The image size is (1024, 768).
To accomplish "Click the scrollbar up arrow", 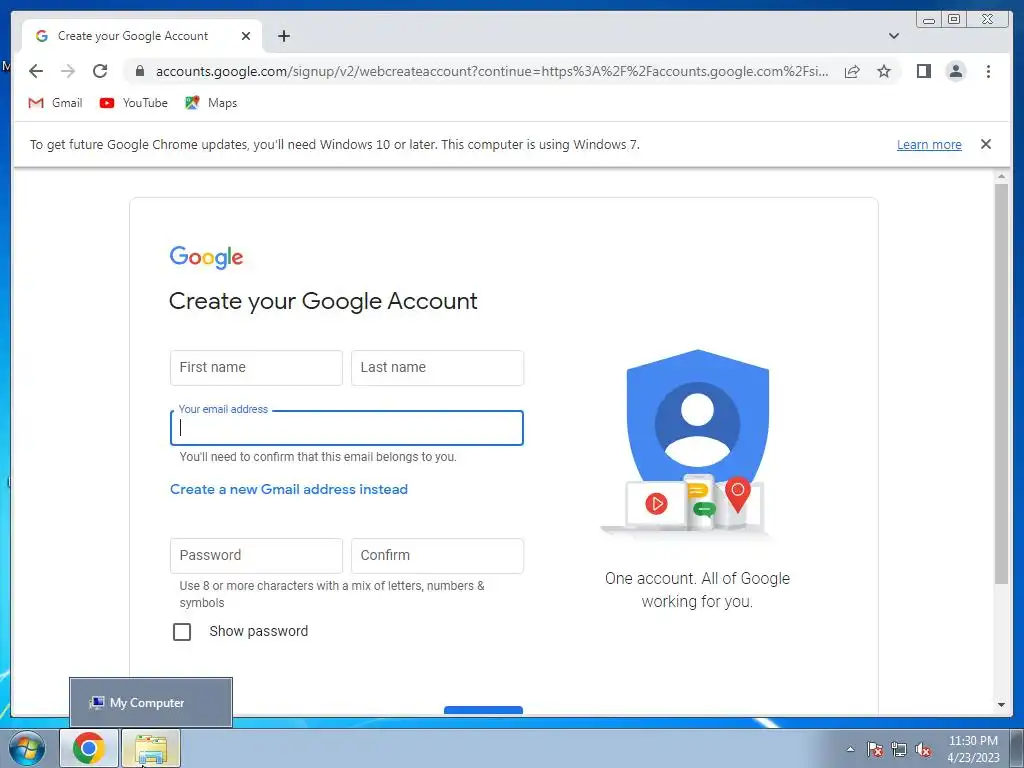I will (x=1001, y=176).
